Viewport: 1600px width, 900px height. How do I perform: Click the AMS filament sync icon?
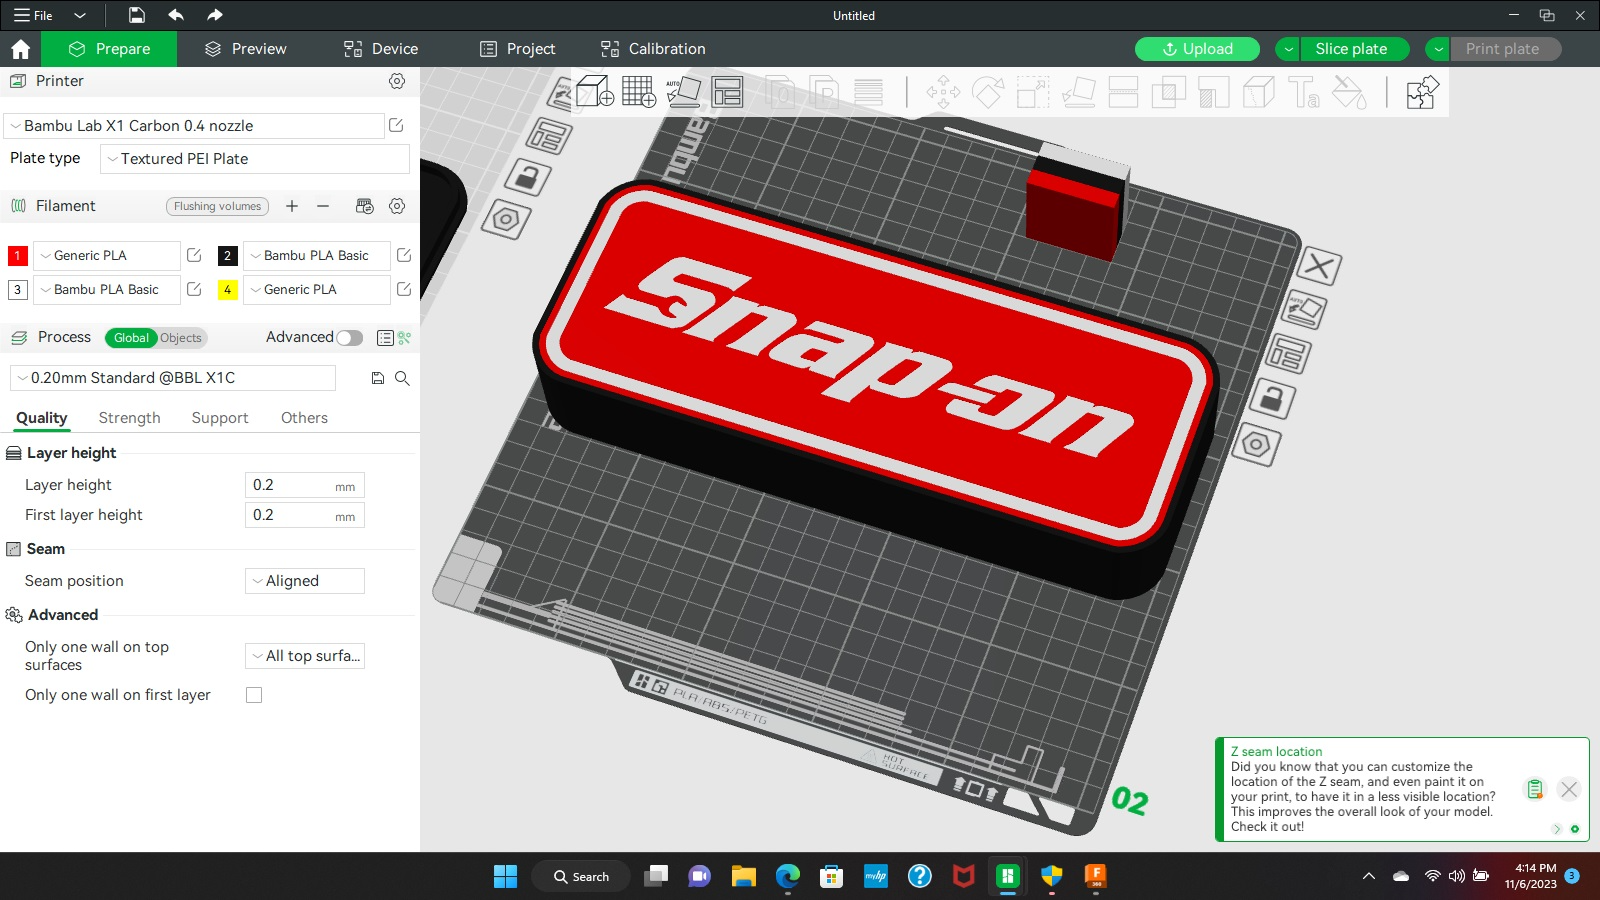click(x=365, y=206)
